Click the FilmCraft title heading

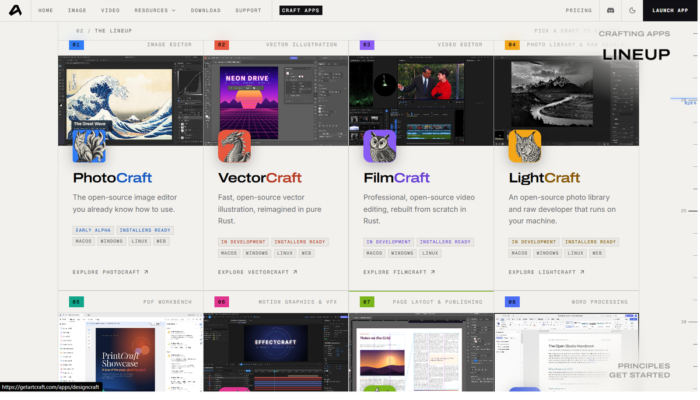coord(396,178)
